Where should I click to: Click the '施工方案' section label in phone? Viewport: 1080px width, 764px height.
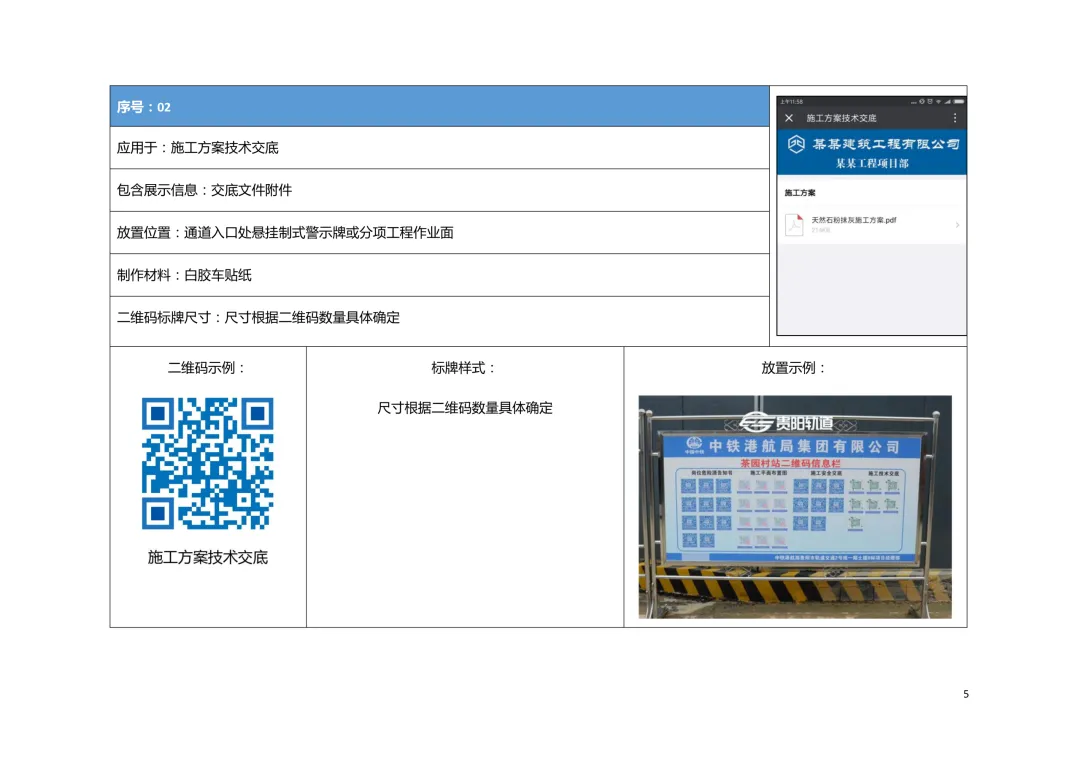[800, 193]
